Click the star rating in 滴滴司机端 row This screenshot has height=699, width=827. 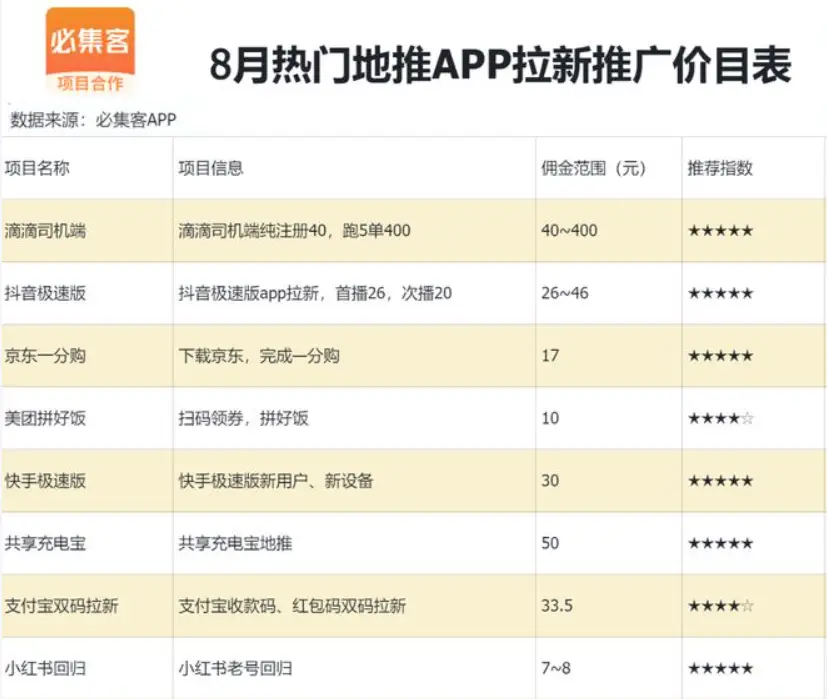[720, 231]
